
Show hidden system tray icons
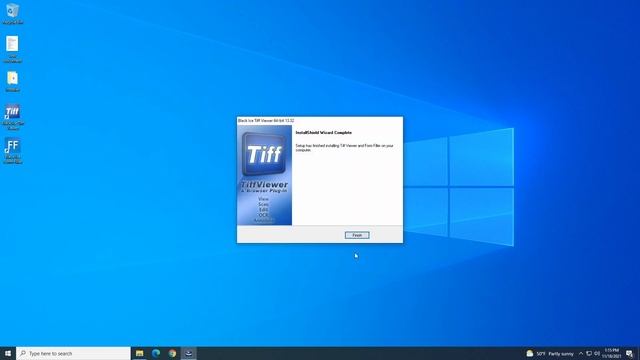point(581,353)
